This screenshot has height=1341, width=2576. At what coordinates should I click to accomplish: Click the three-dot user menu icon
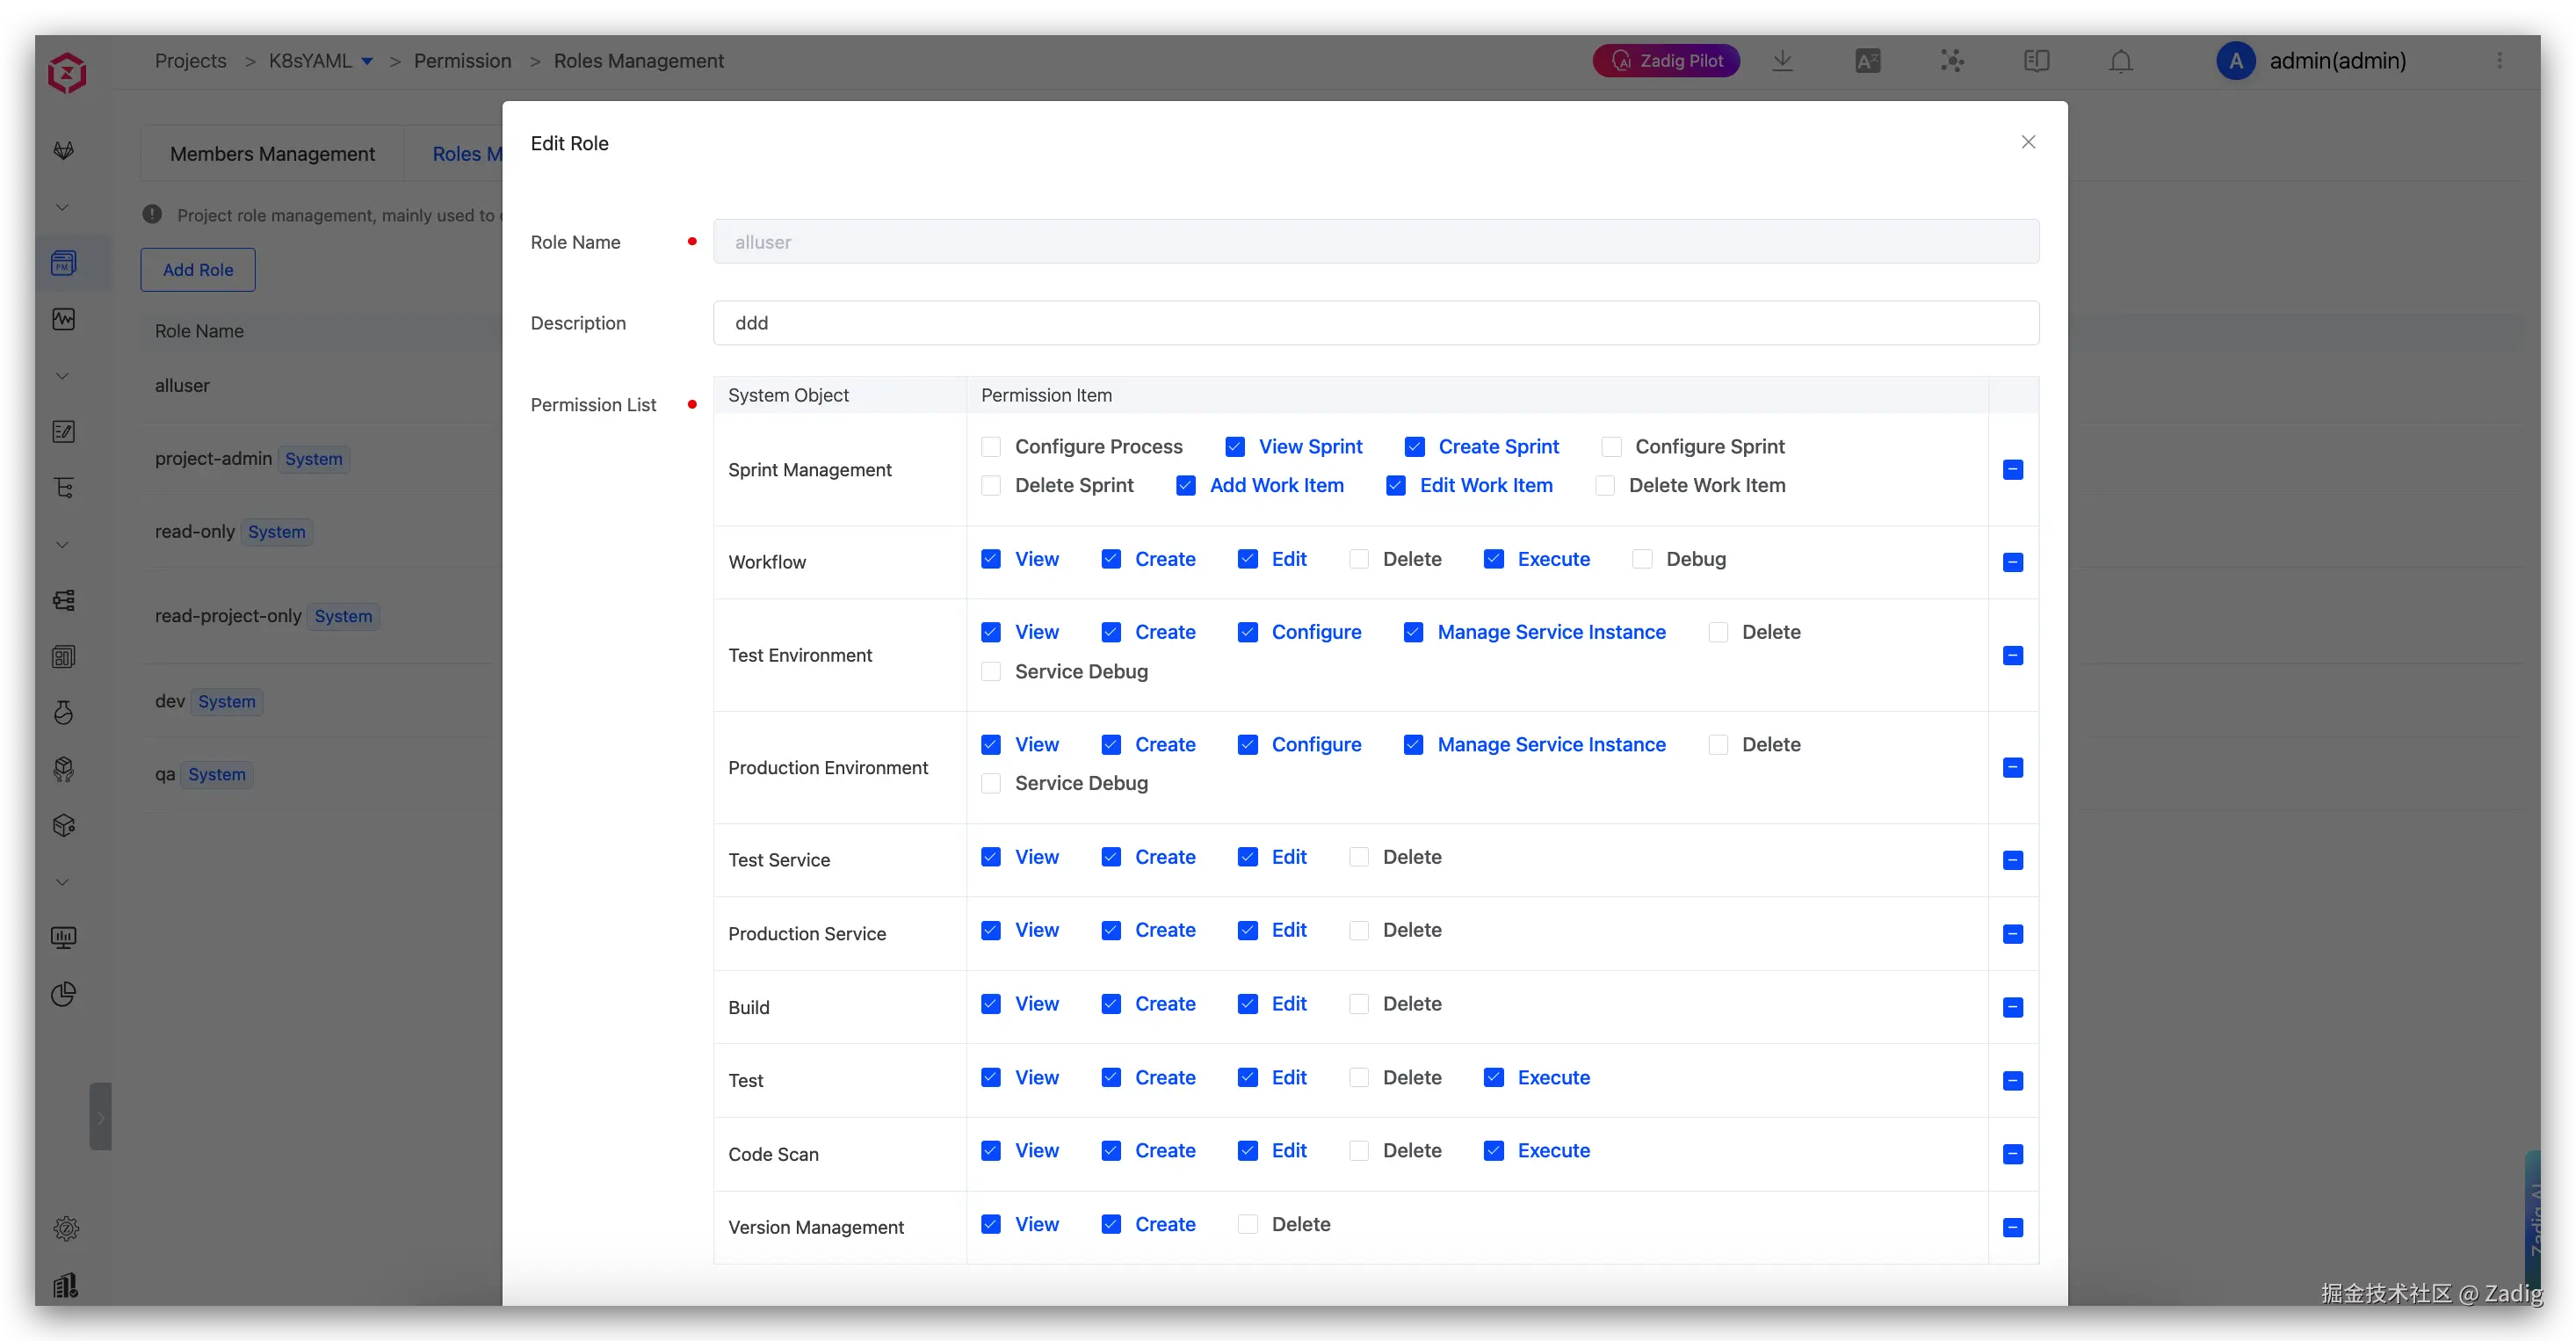[x=2499, y=61]
